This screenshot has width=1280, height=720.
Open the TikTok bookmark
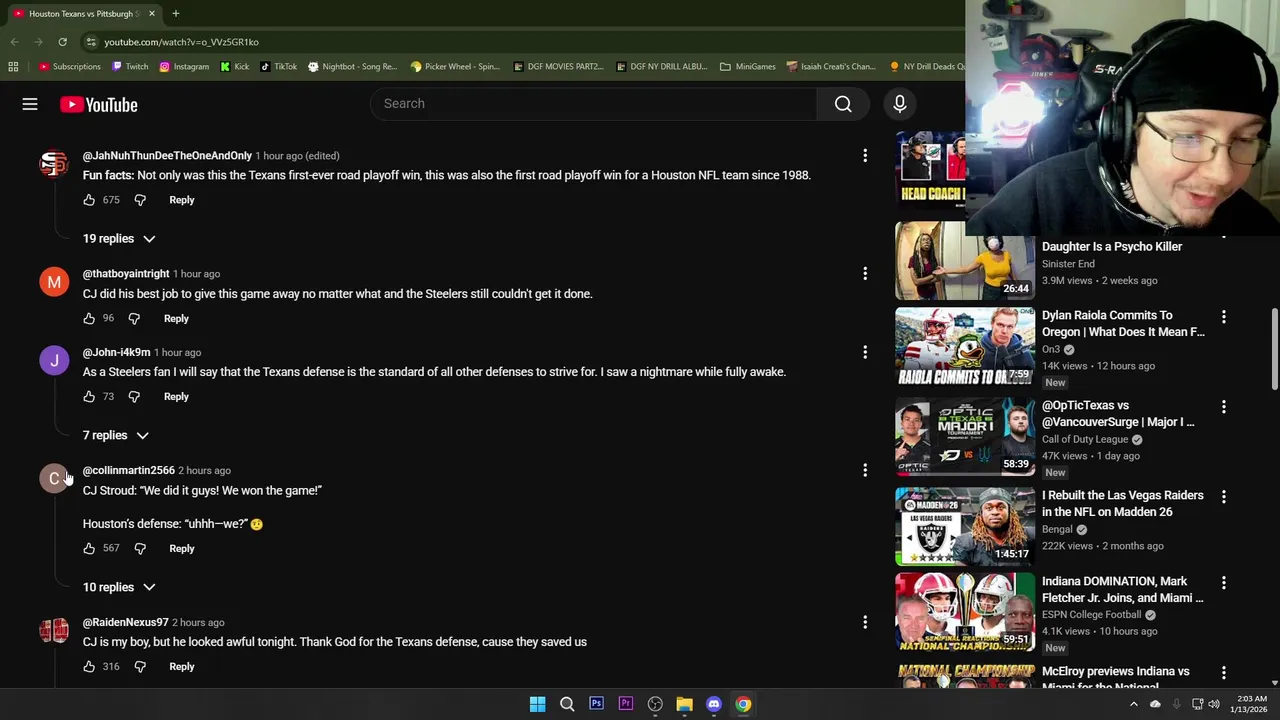(279, 67)
